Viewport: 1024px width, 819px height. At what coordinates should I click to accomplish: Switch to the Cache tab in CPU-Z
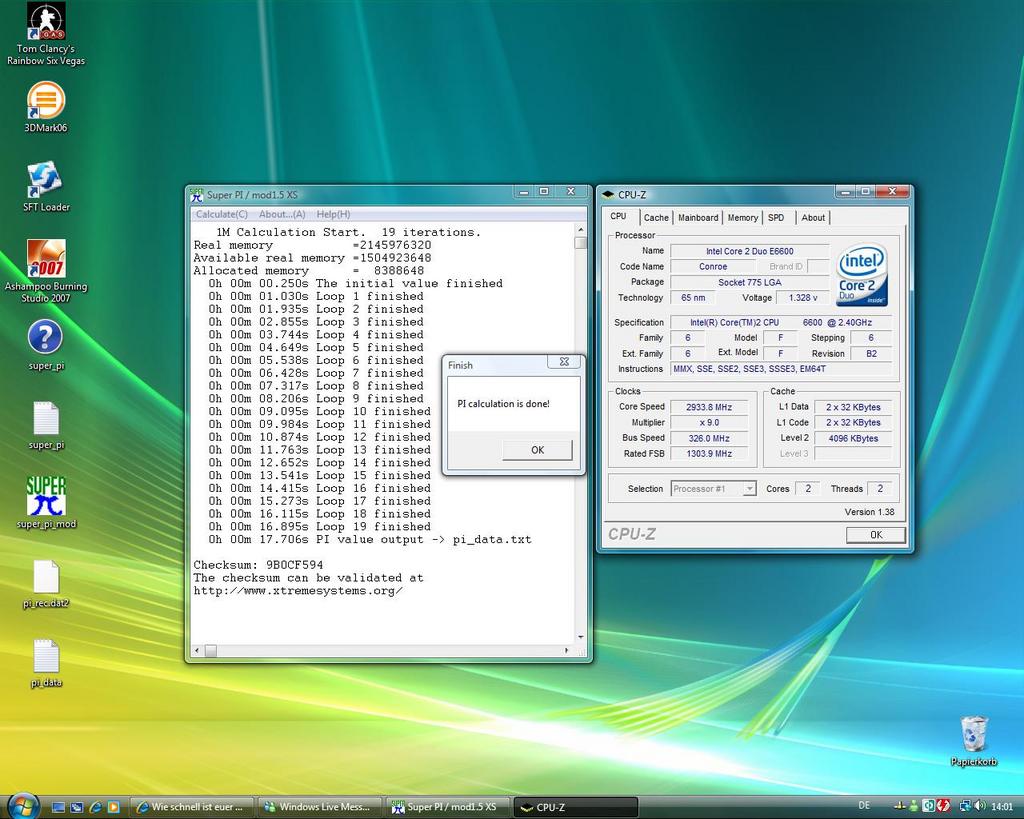point(656,217)
